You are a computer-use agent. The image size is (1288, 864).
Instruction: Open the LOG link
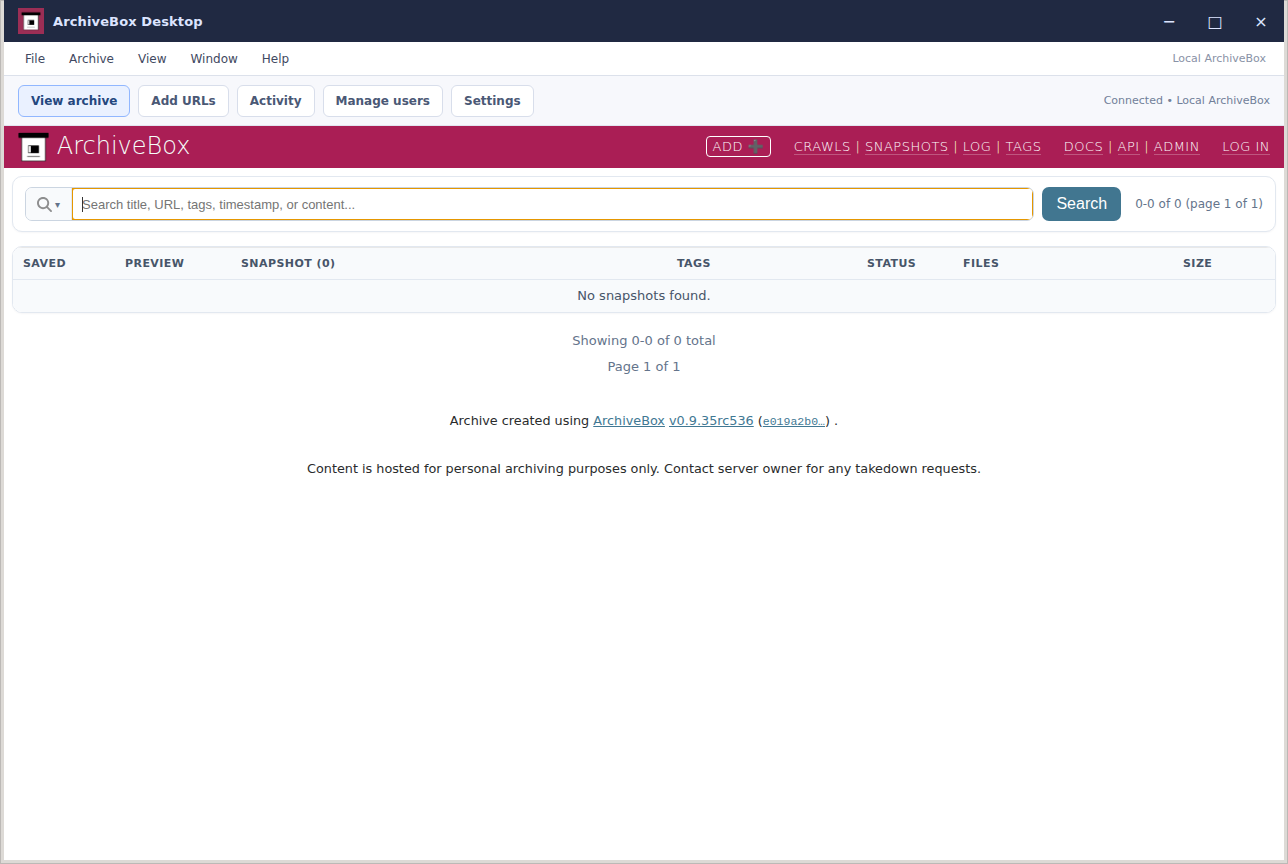click(977, 147)
